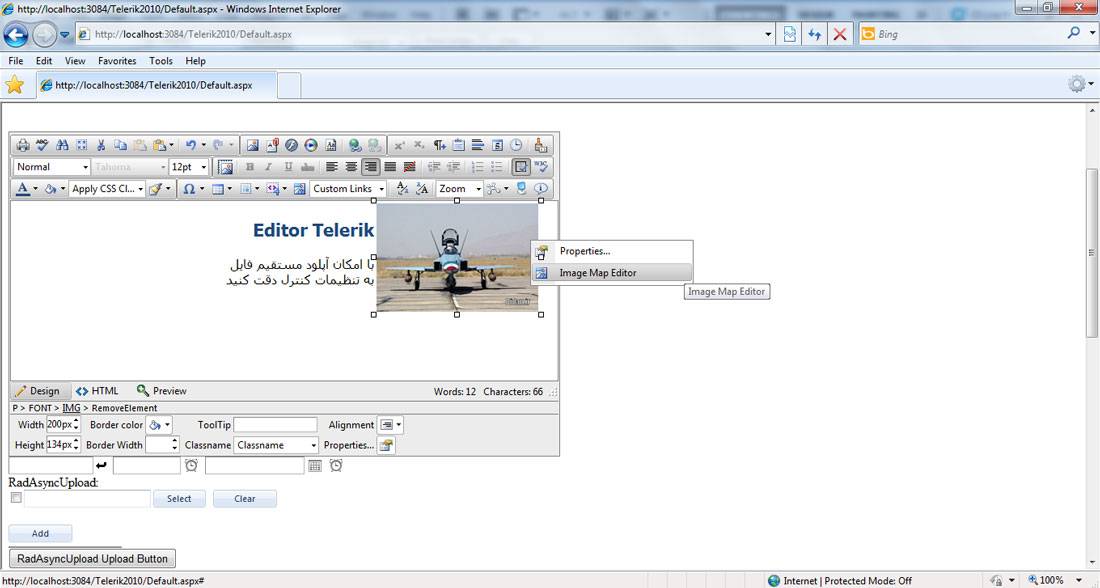Viewport: 1100px width, 588px height.
Task: Run the W3C XHTML validator icon
Action: click(x=539, y=167)
